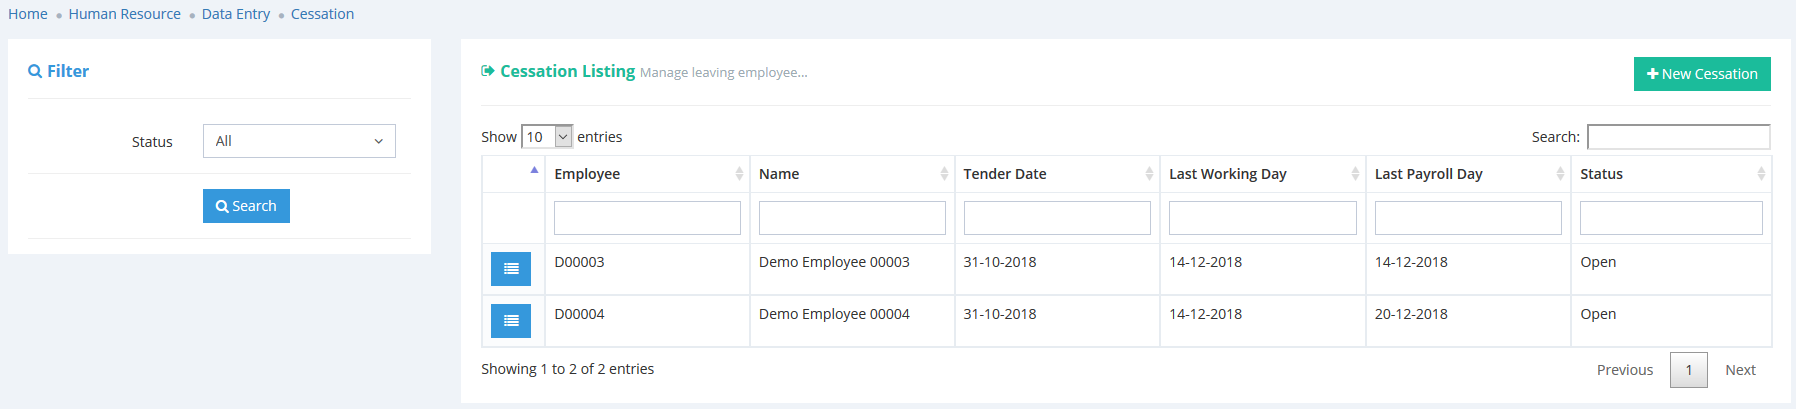This screenshot has width=1796, height=409.
Task: Open row menu icon for D00004
Action: pyautogui.click(x=510, y=321)
